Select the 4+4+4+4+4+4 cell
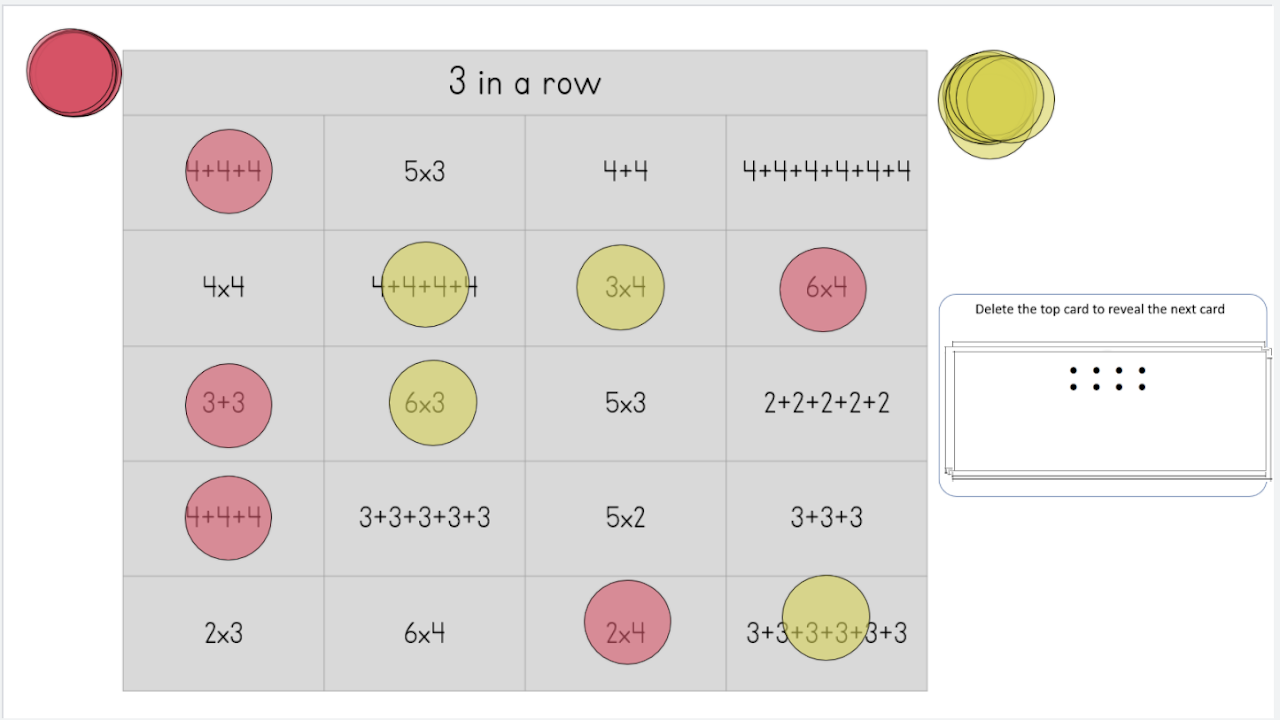 click(827, 173)
